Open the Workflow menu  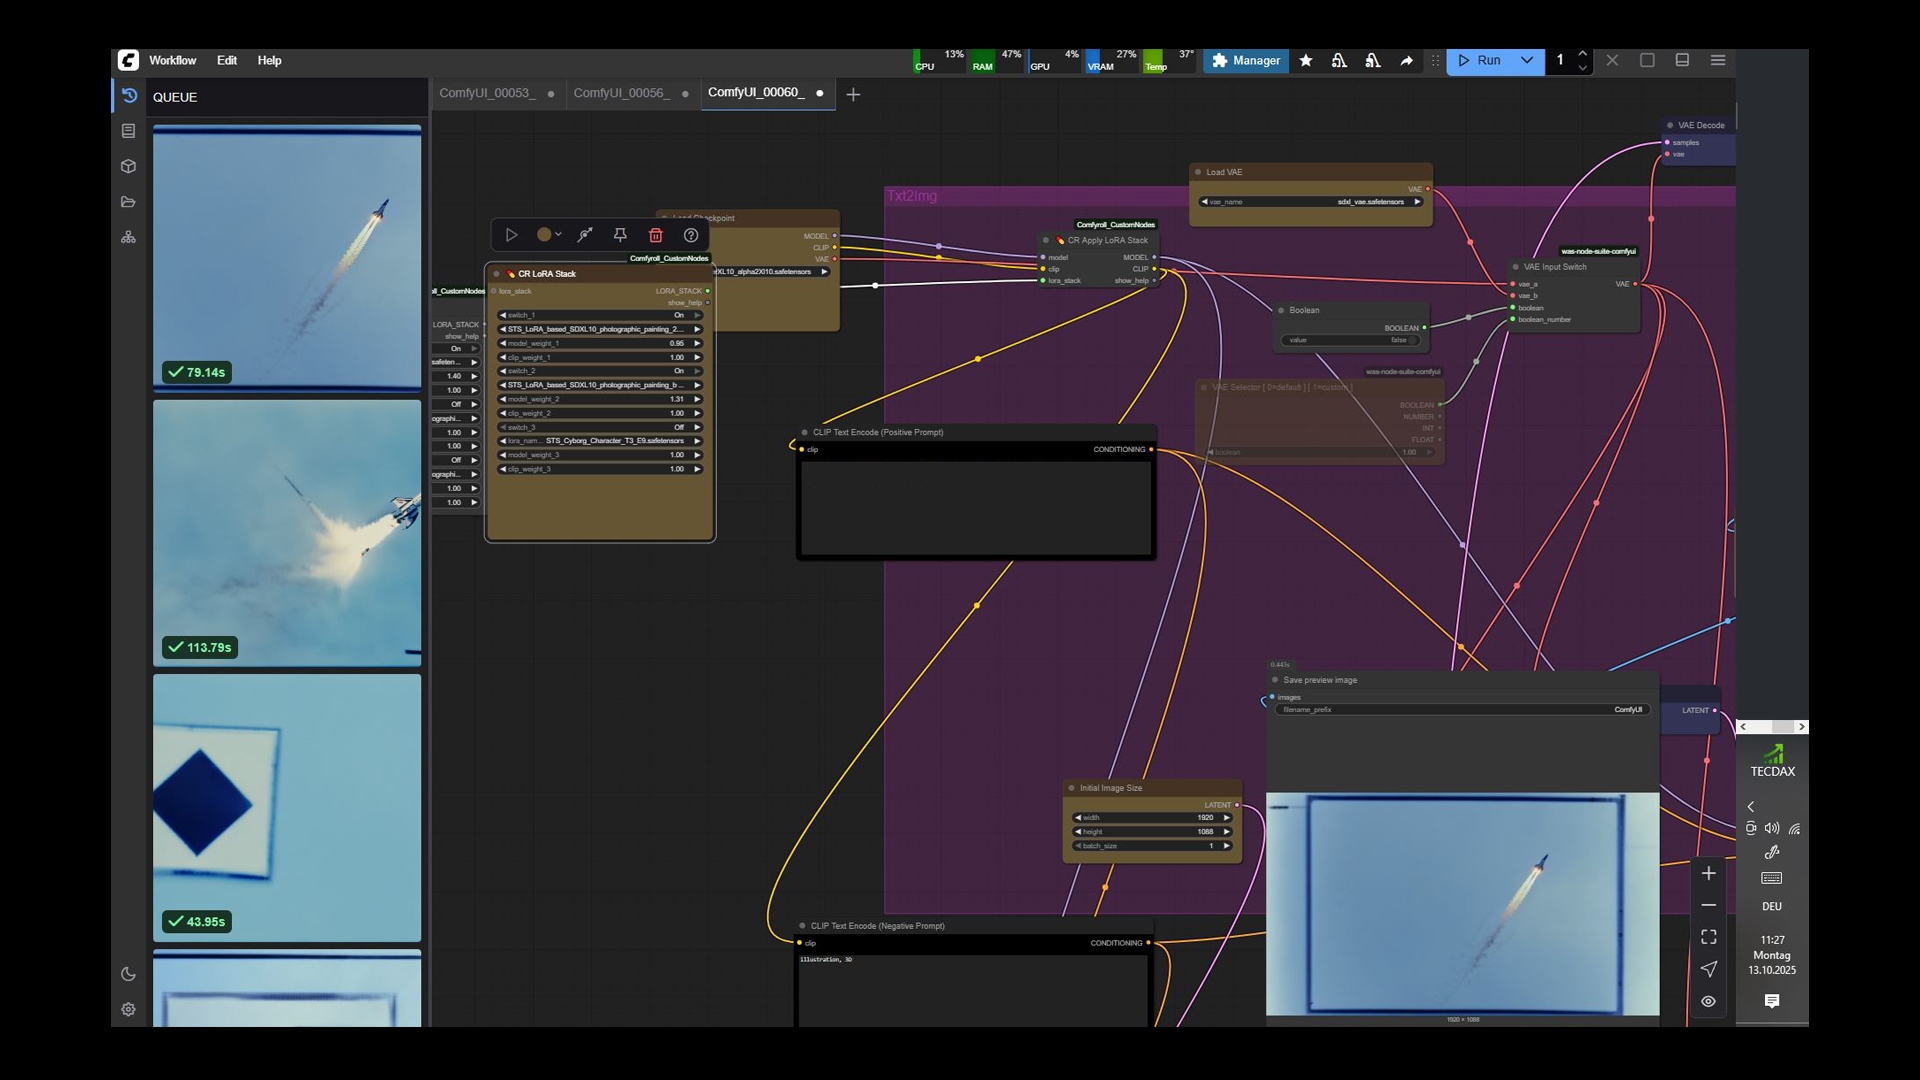pyautogui.click(x=172, y=61)
